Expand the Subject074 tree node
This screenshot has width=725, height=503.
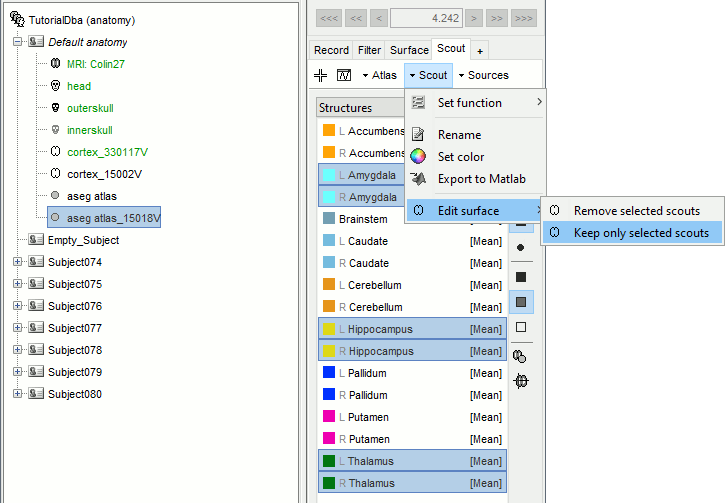coord(17,262)
